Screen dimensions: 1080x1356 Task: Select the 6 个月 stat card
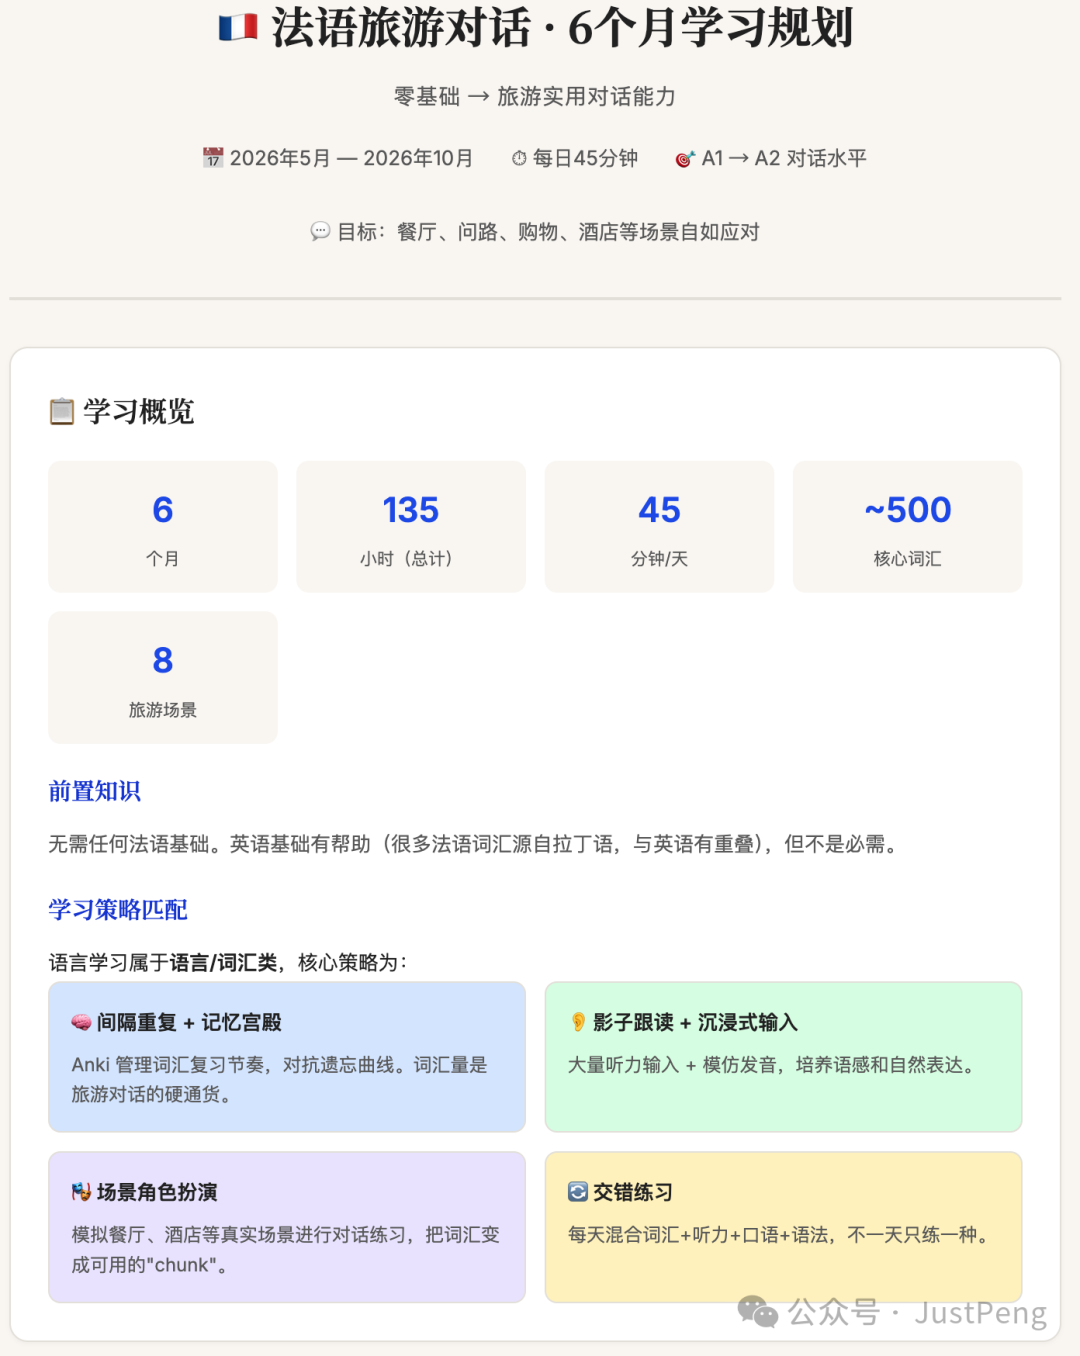click(x=163, y=527)
